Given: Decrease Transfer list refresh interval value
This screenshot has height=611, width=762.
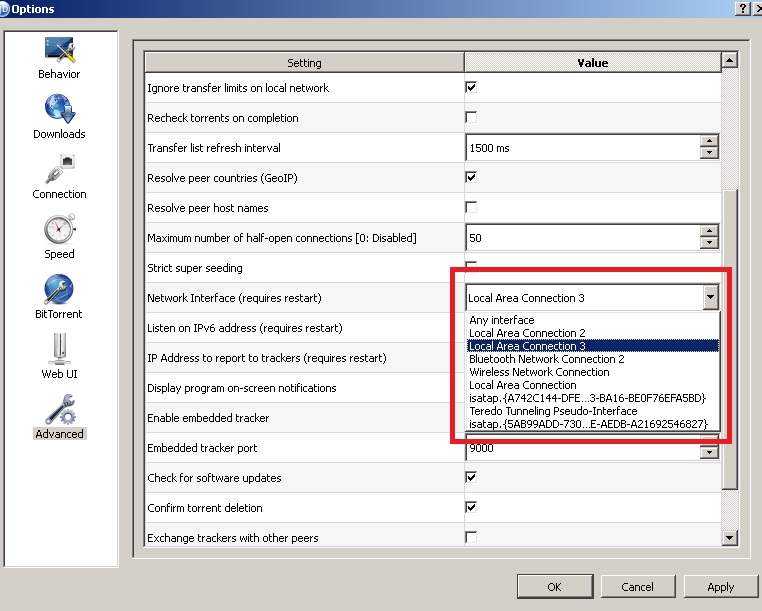Looking at the screenshot, I should tap(709, 153).
